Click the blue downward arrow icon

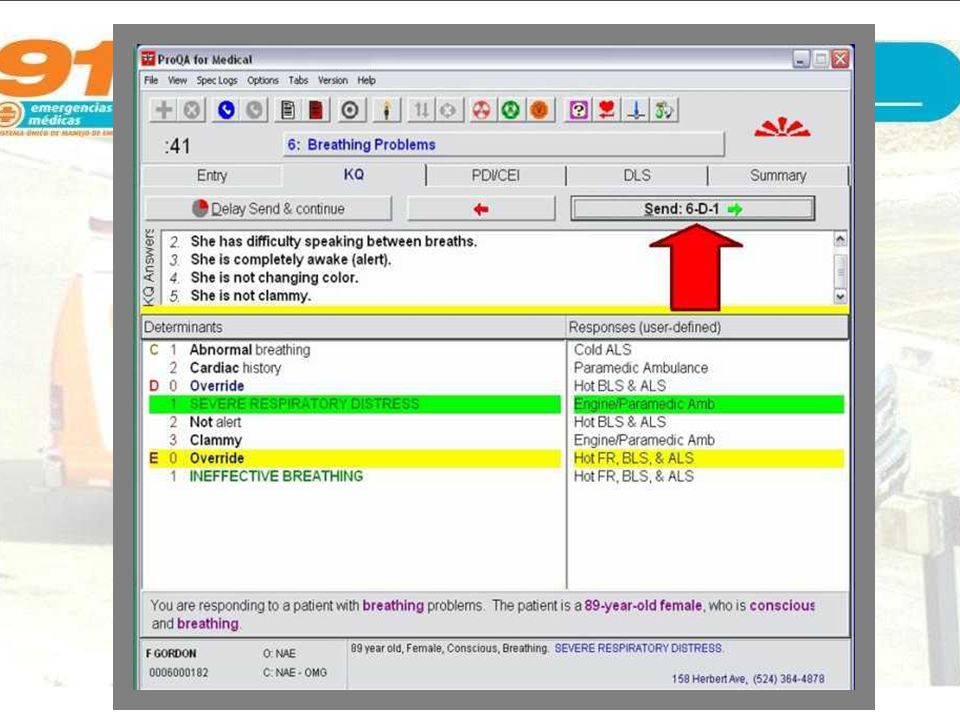[x=636, y=110]
